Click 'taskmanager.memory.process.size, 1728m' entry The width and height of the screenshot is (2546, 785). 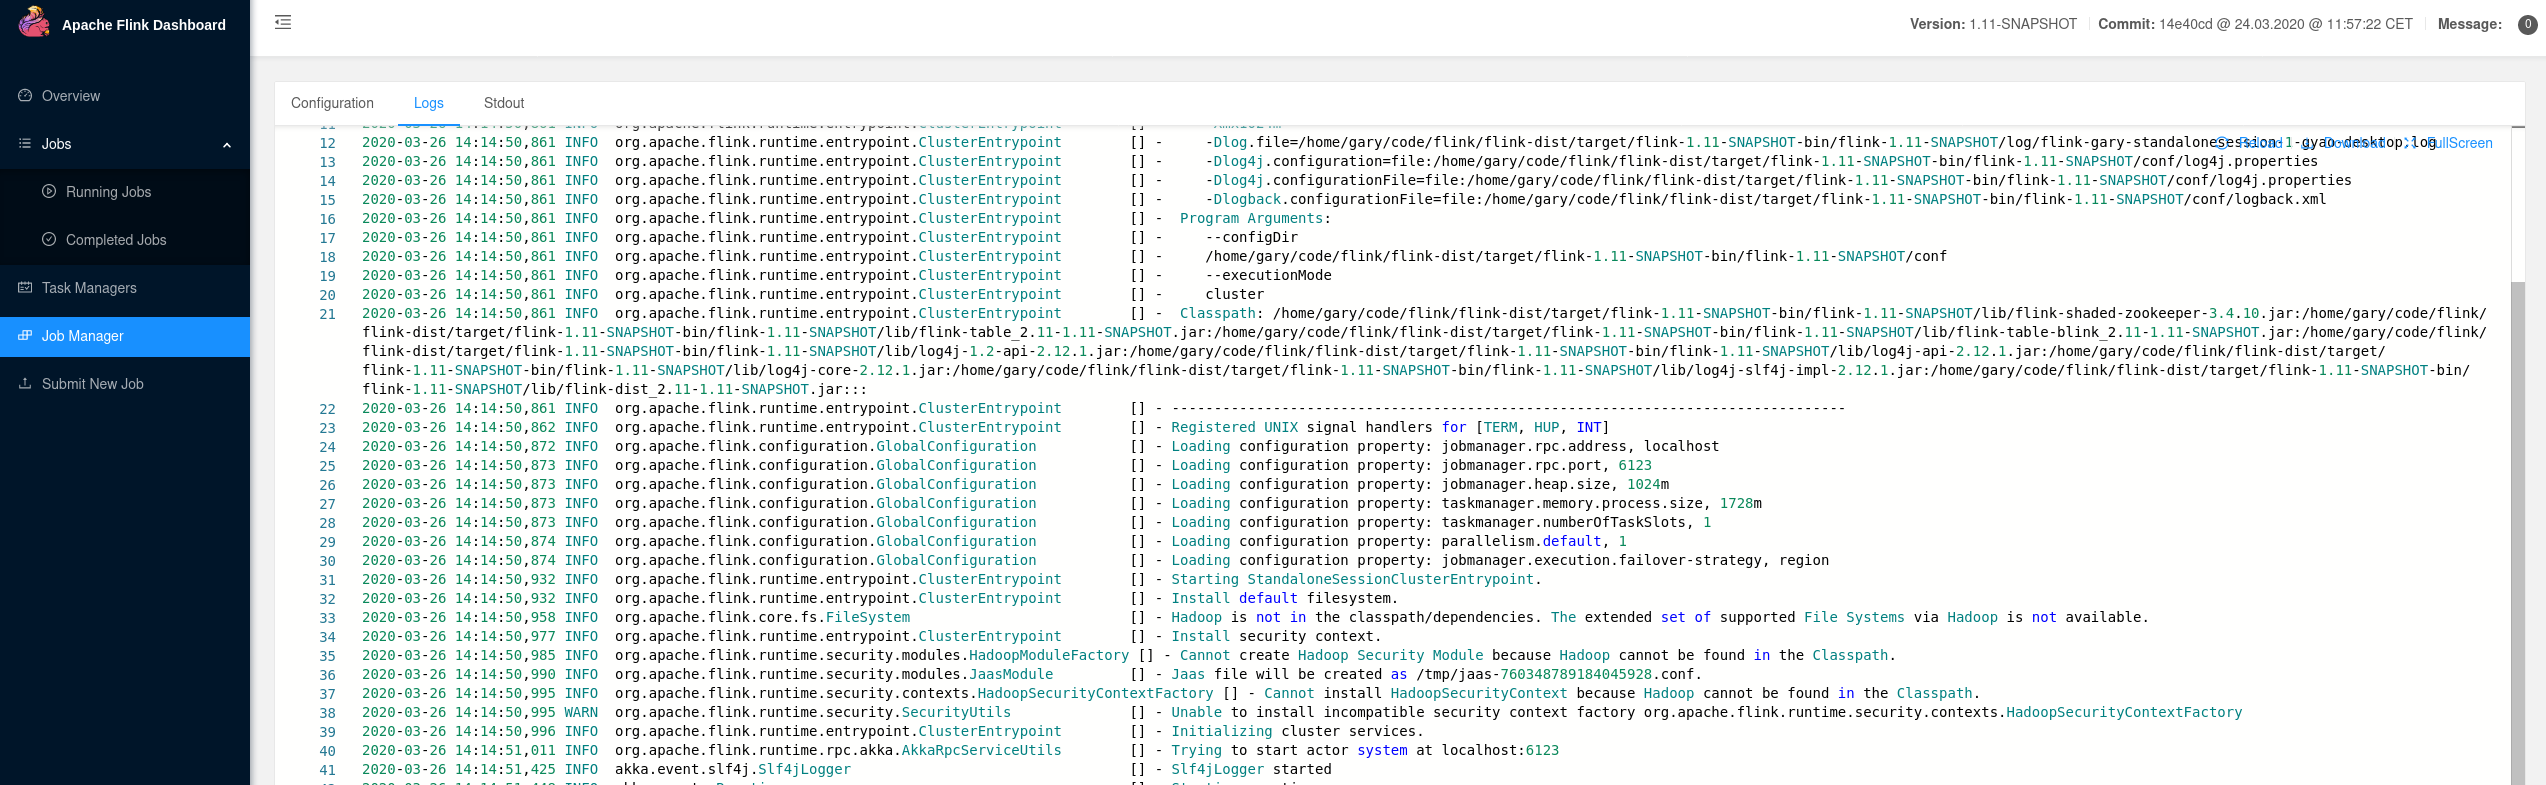(1602, 503)
